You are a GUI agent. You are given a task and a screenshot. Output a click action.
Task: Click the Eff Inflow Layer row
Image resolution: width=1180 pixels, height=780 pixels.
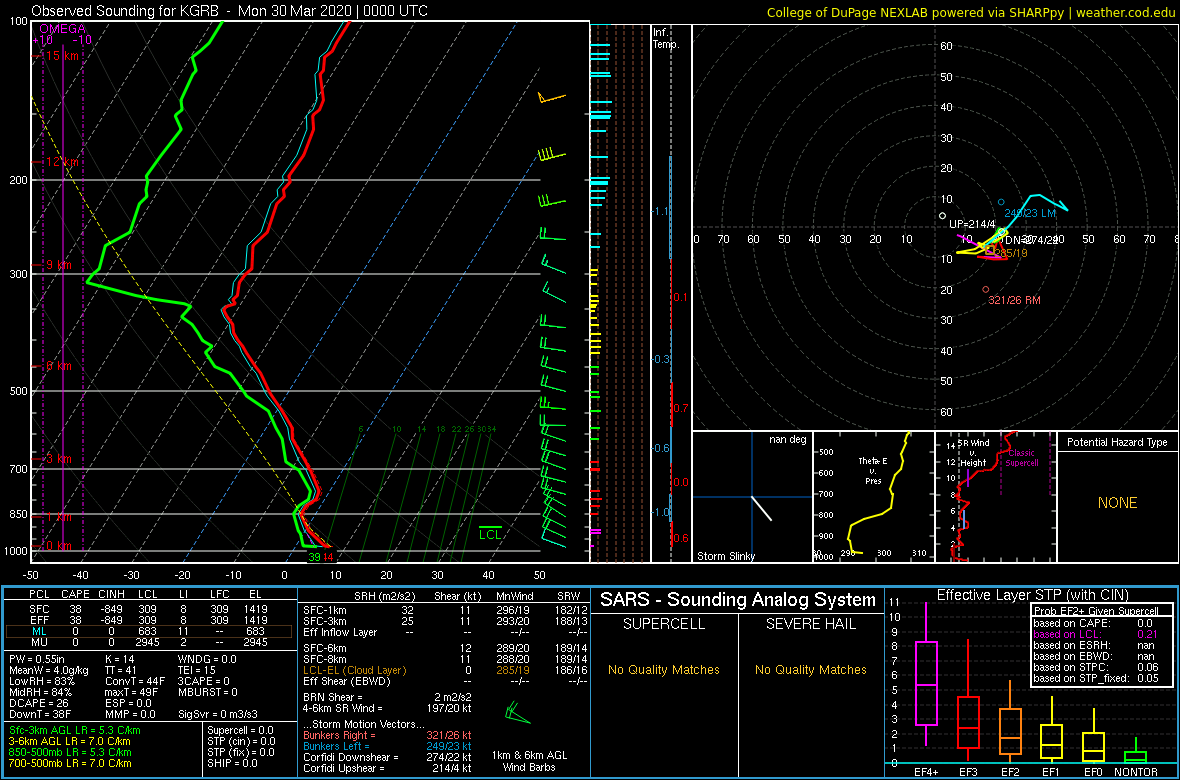[x=444, y=631]
